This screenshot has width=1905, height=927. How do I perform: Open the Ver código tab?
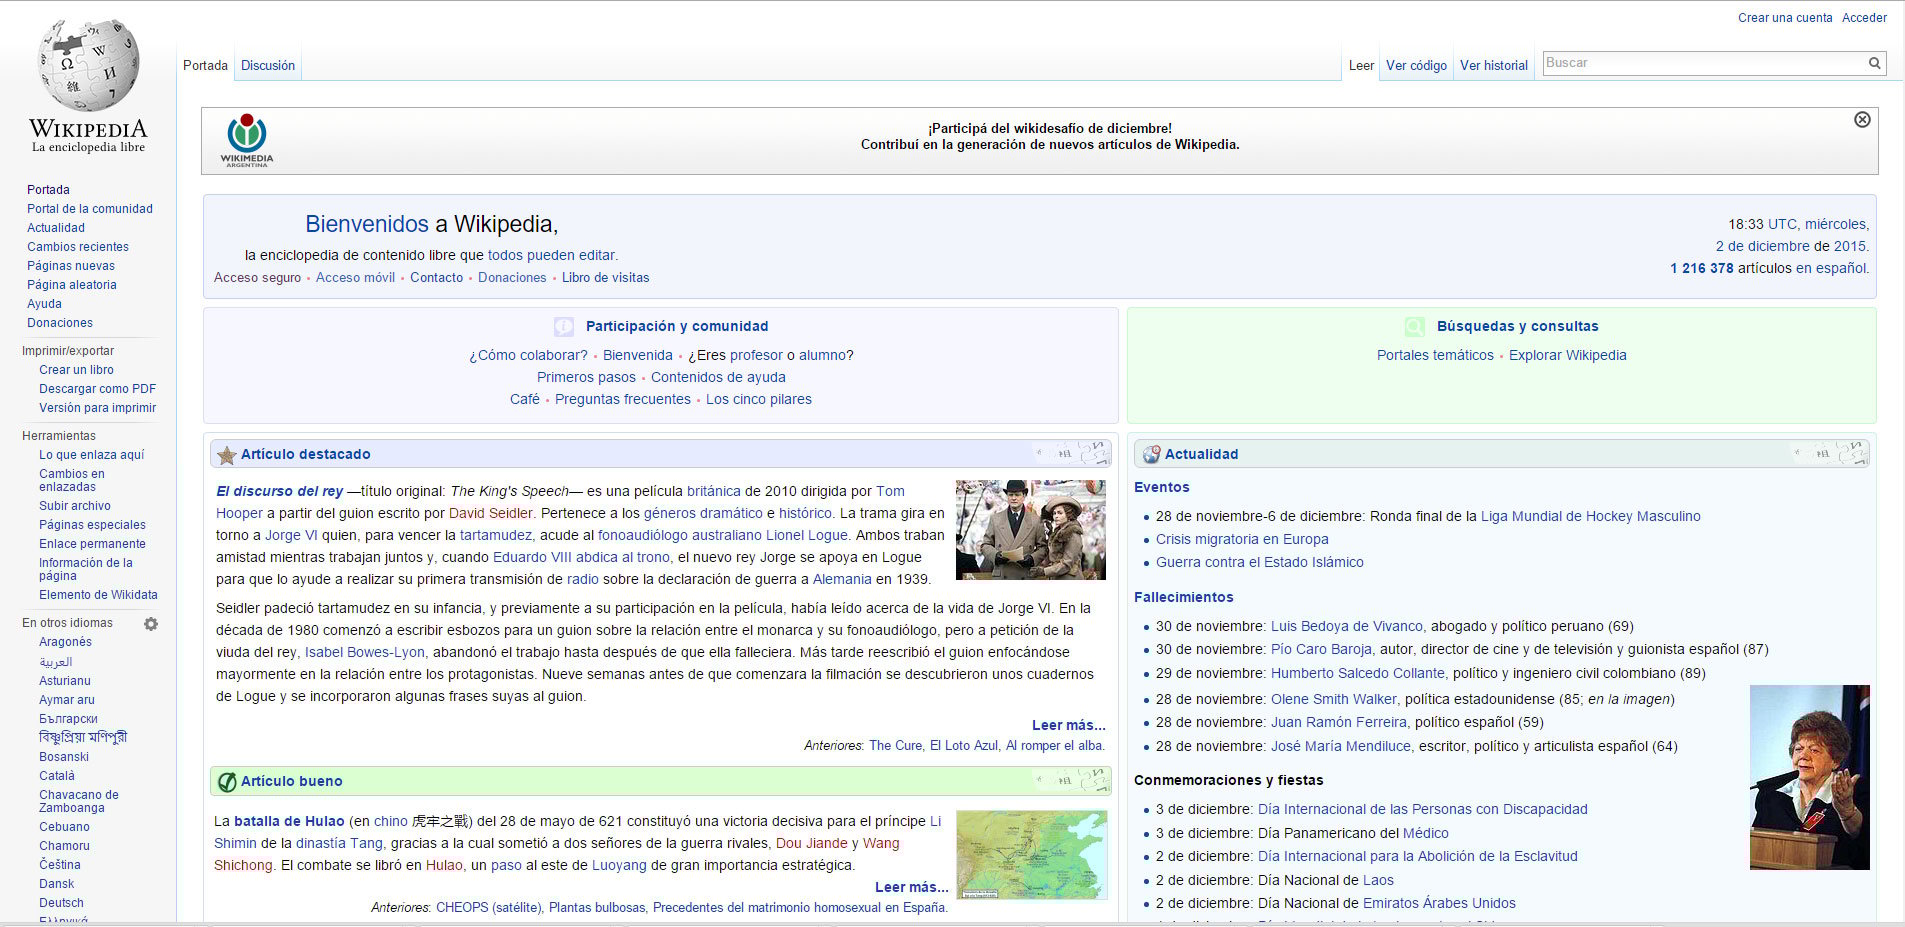pos(1416,65)
